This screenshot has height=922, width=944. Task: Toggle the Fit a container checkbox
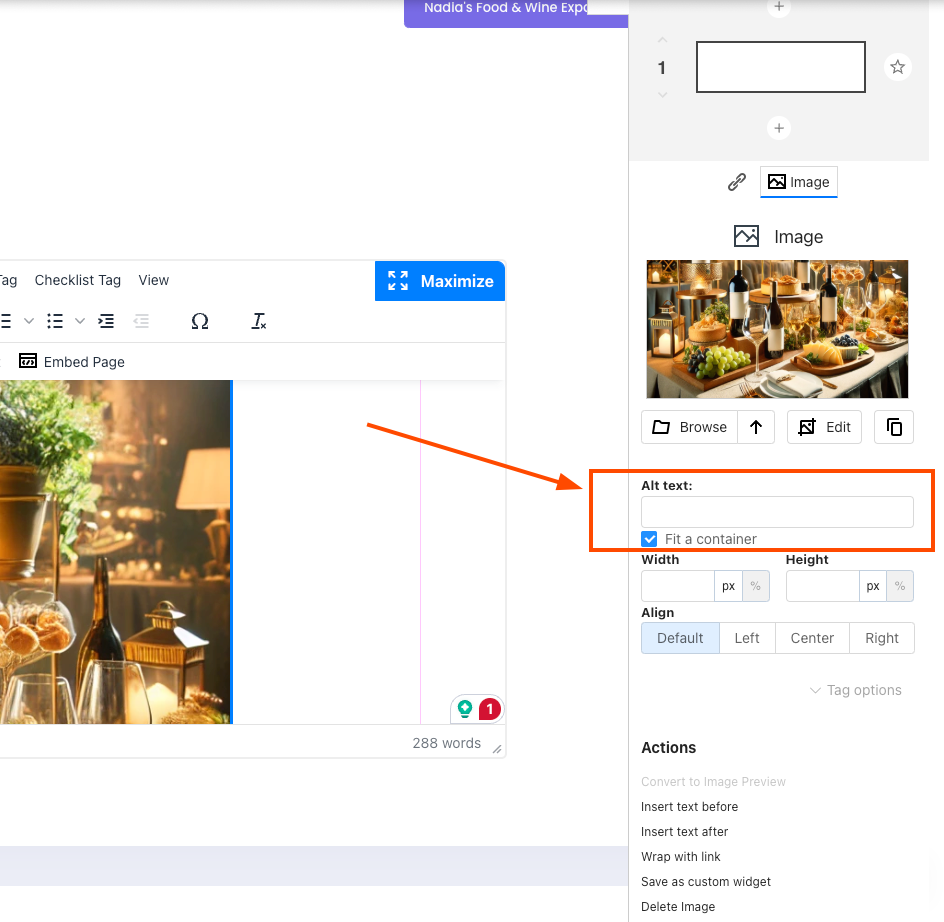point(650,539)
